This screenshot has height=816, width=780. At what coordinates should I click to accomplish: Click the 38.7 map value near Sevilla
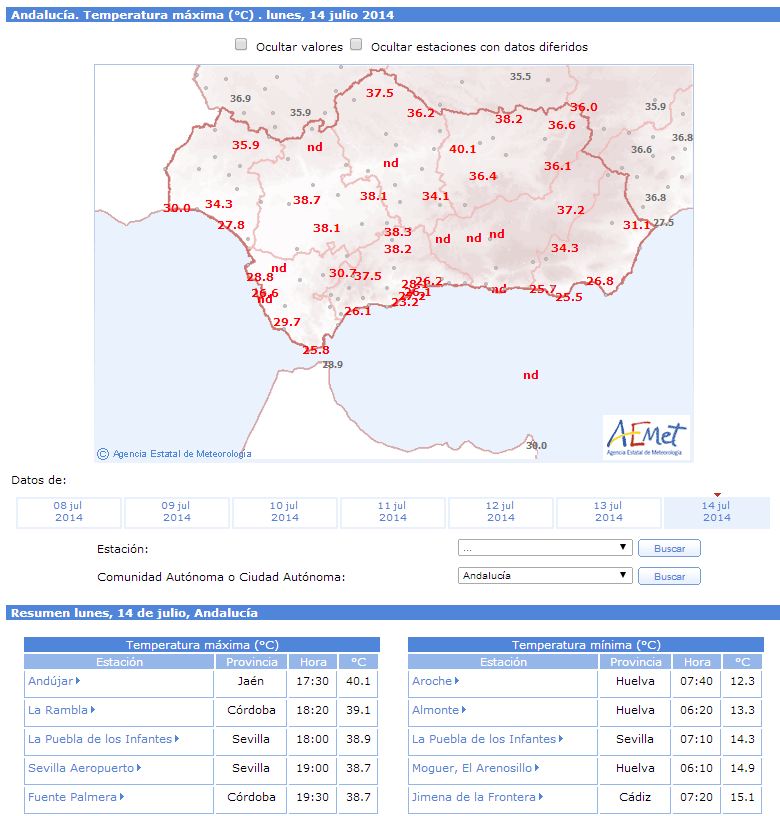[306, 200]
